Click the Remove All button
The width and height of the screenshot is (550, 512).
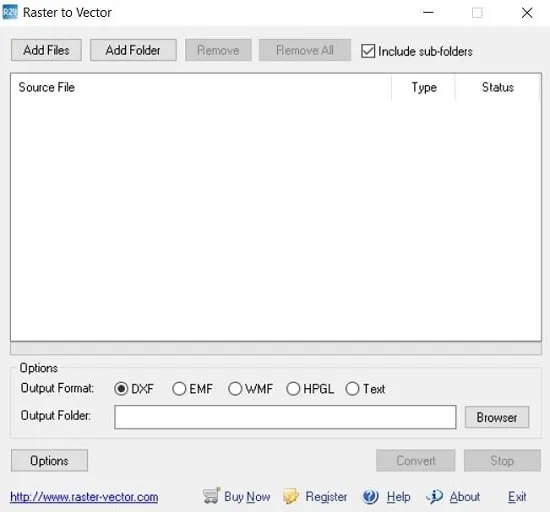(x=305, y=50)
